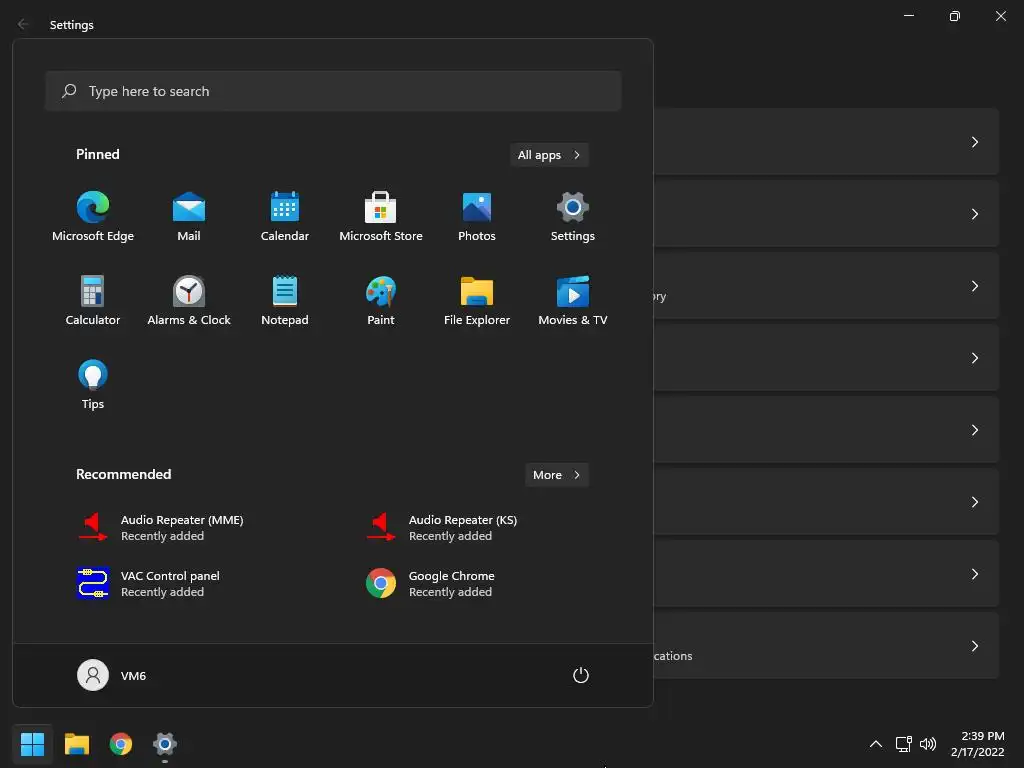Screen dimensions: 1024x768
Task: Click the Type here to search box
Action: [333, 91]
